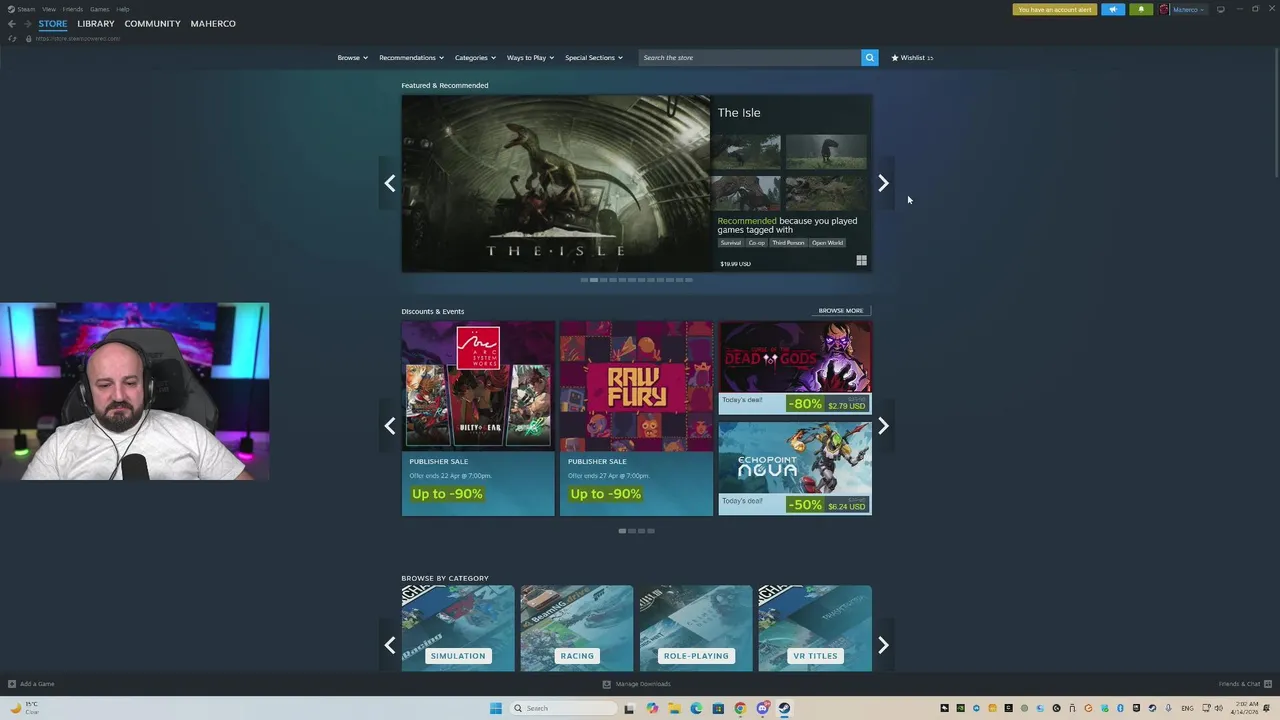
Task: Click the Third Person tag
Action: click(788, 243)
